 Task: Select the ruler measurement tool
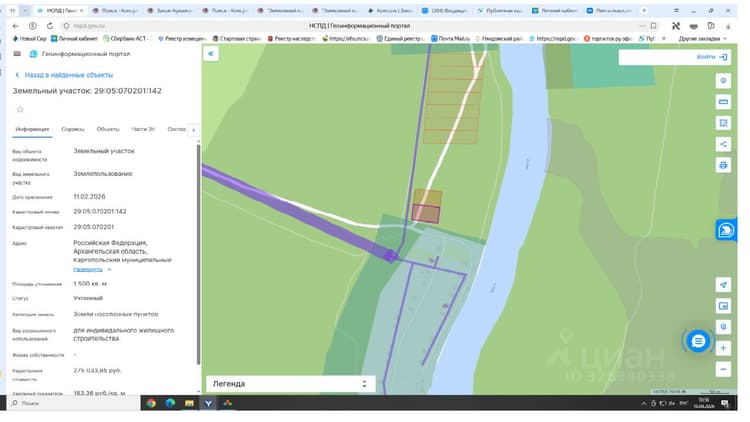723,102
